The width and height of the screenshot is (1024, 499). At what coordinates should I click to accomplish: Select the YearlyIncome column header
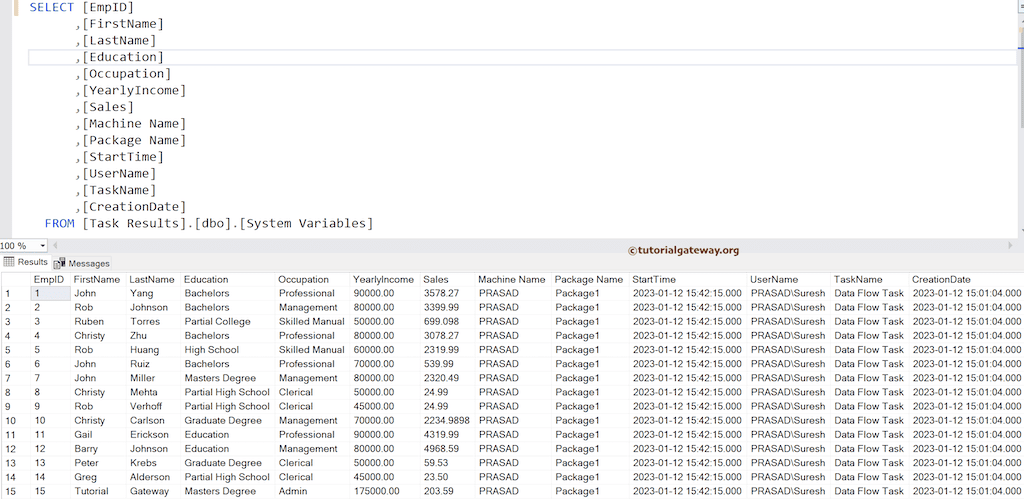[385, 279]
